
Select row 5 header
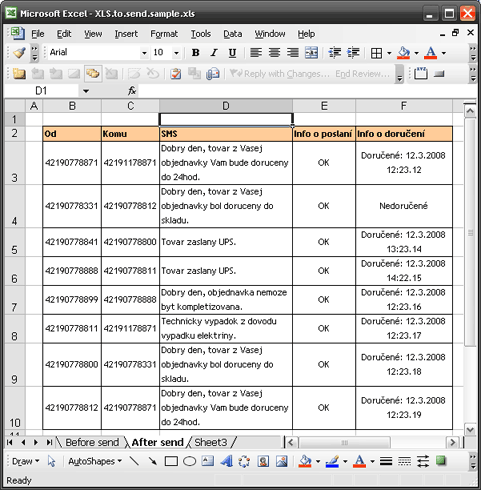pyautogui.click(x=14, y=242)
